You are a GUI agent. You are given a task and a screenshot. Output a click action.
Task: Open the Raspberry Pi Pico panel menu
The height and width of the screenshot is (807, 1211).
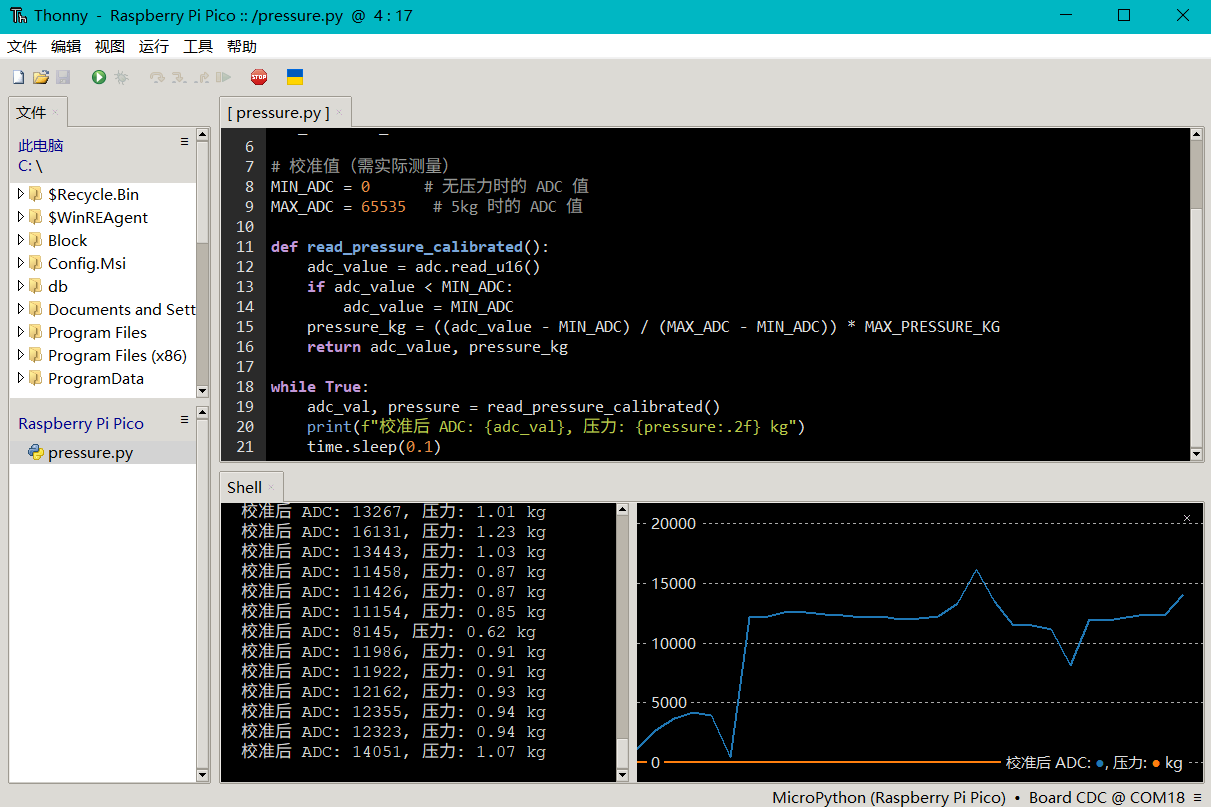[184, 420]
